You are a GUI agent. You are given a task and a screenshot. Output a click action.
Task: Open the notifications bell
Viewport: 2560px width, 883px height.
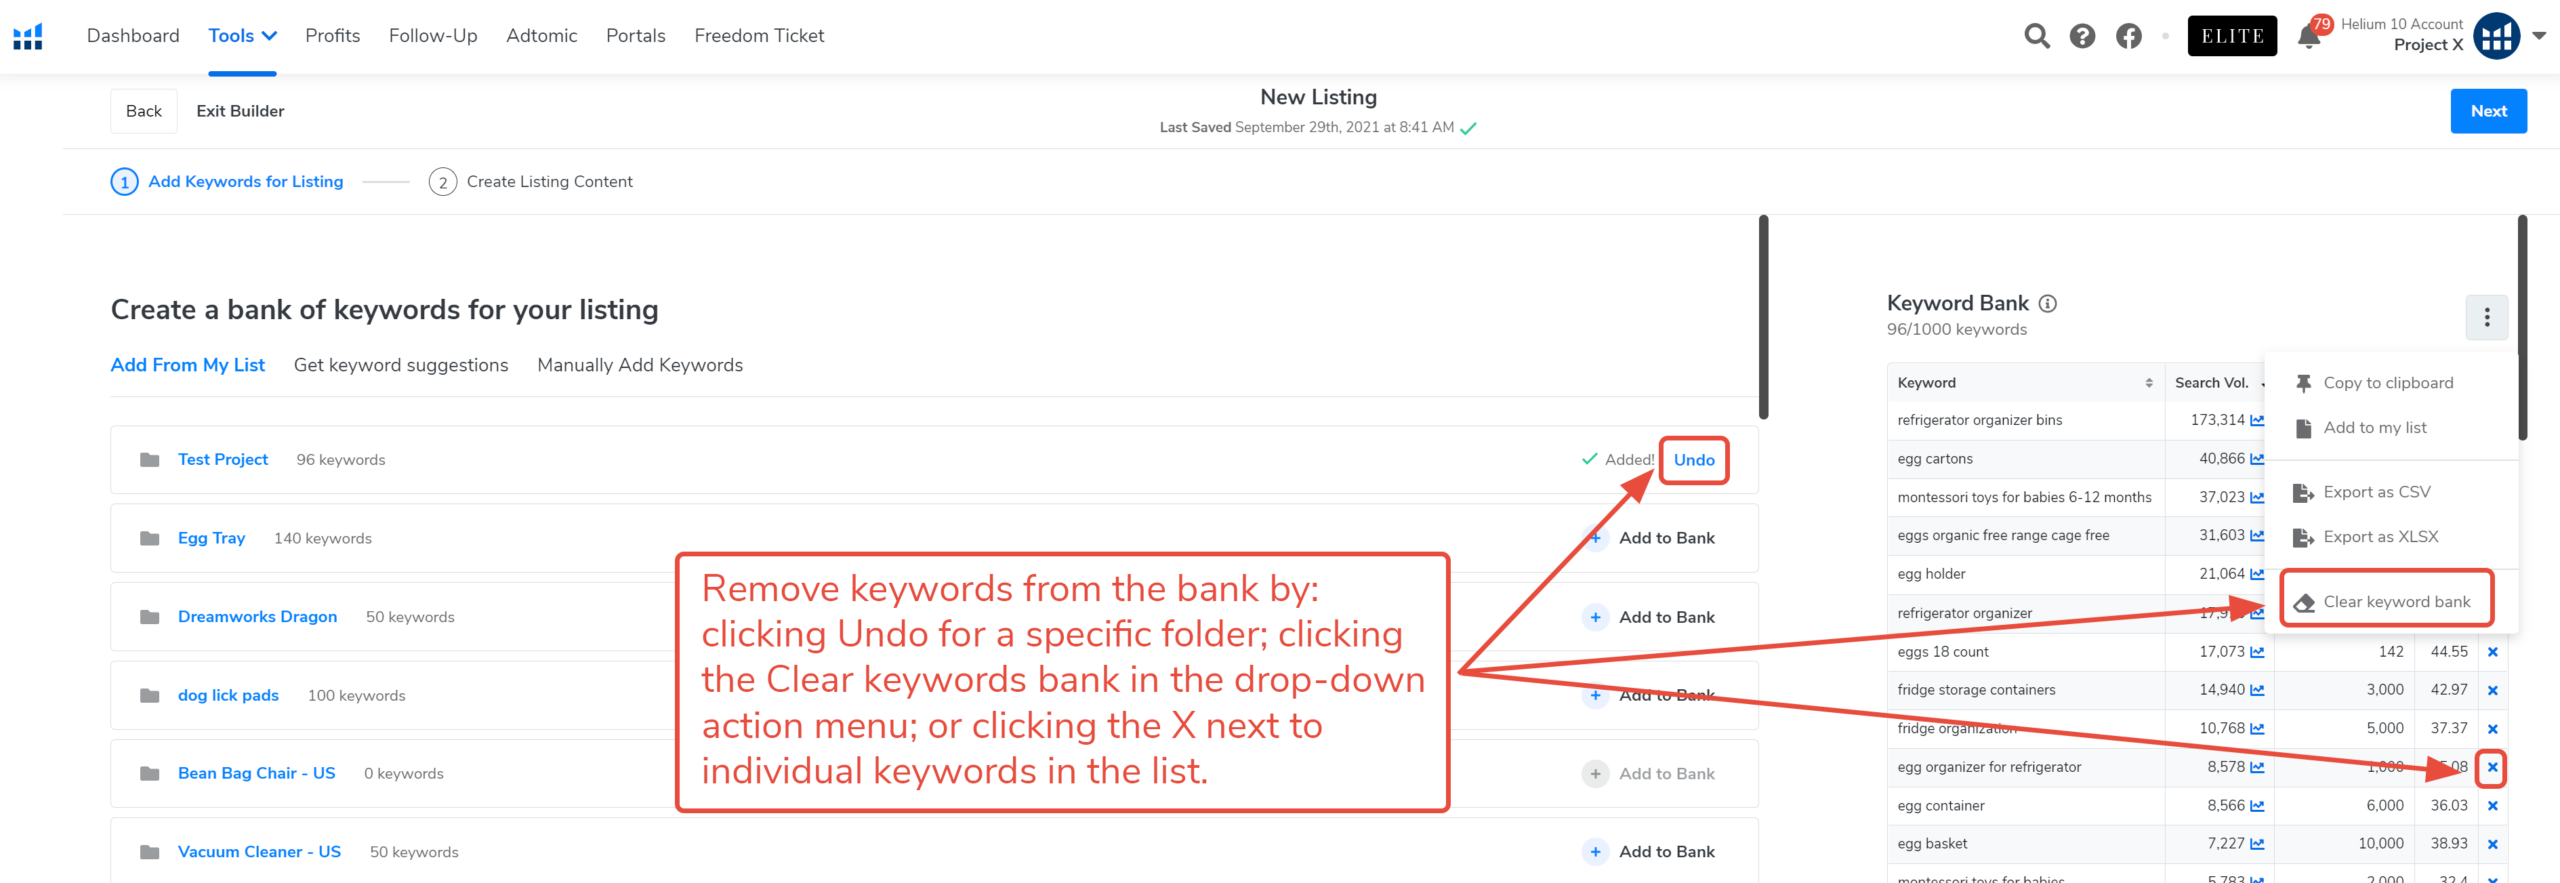(2308, 38)
